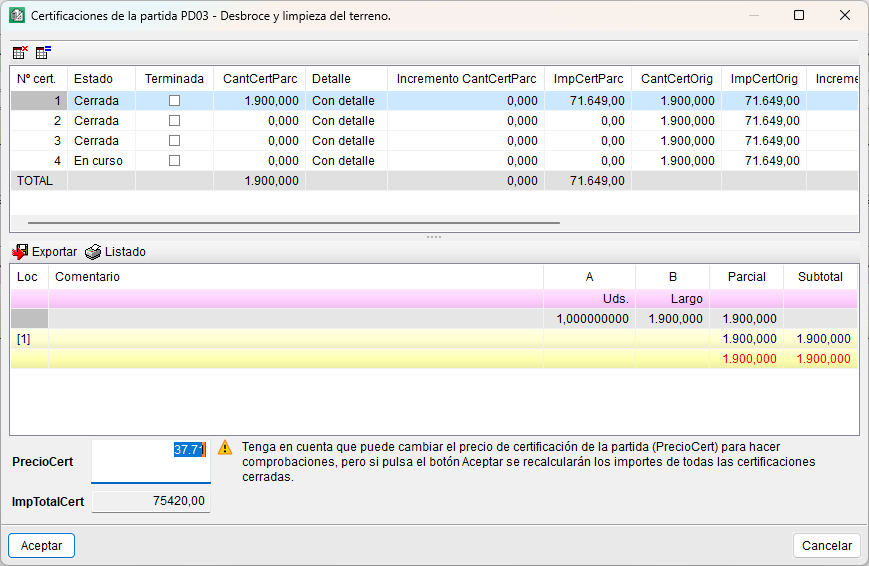Click the CantCertParc column header
Screen dimensions: 869x566
pos(260,79)
